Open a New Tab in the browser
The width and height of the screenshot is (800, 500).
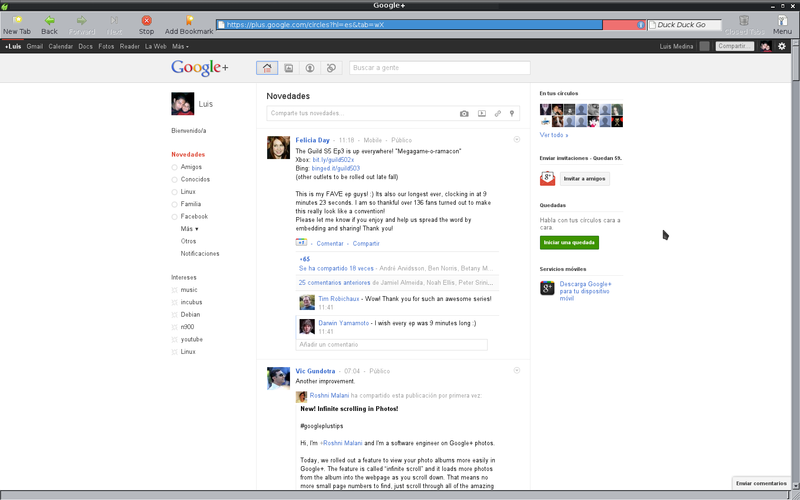17,25
